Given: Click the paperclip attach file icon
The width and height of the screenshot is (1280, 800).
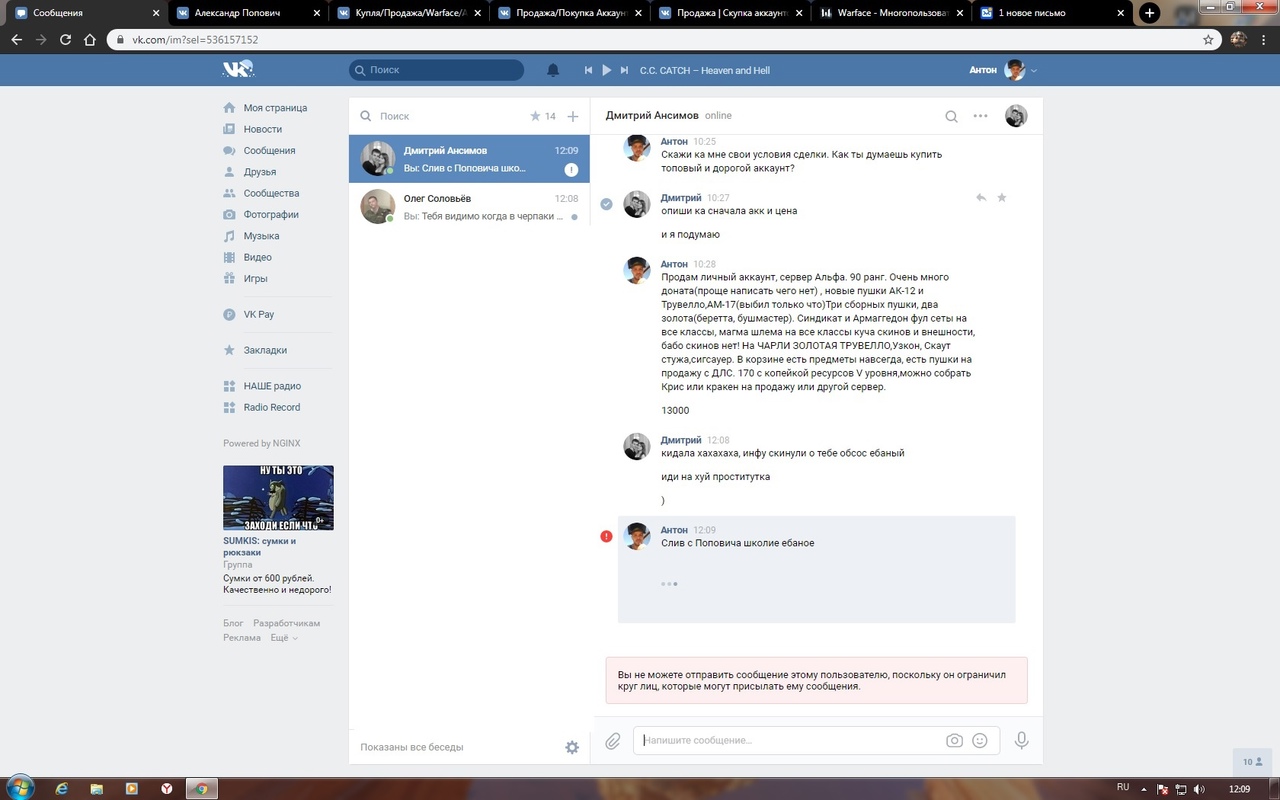Looking at the screenshot, I should (613, 741).
